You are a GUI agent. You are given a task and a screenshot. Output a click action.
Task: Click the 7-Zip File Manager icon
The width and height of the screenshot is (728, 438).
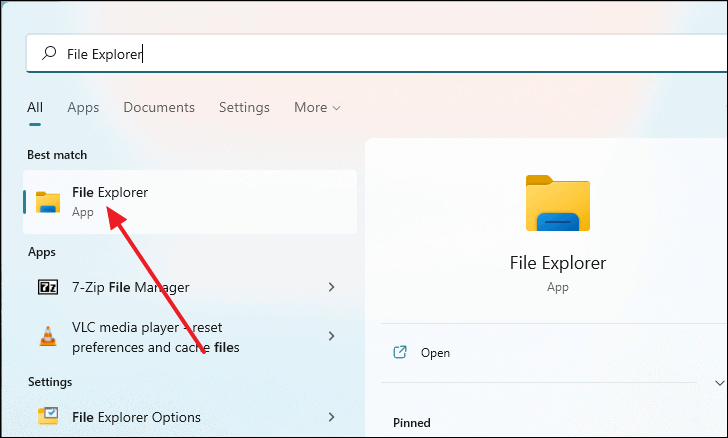click(48, 288)
